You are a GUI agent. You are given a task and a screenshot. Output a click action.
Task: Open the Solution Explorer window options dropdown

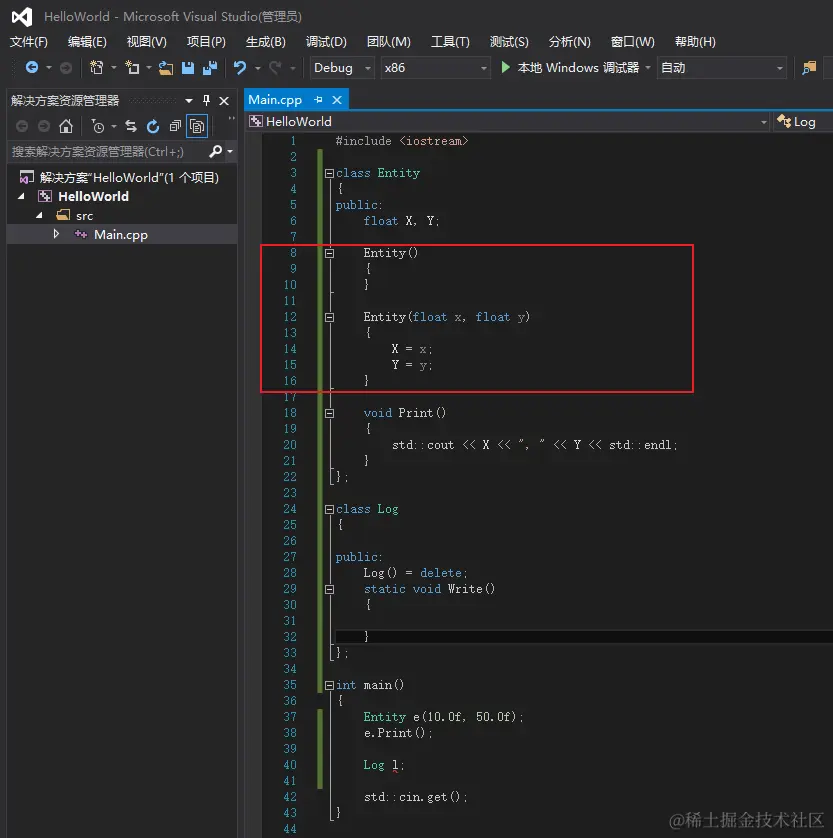(189, 100)
